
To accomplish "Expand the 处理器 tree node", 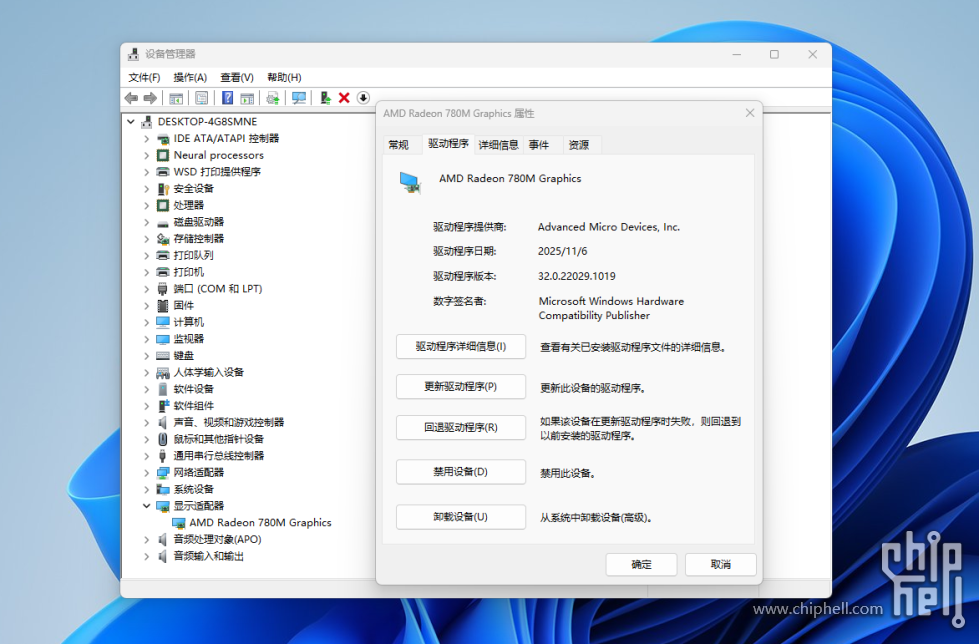I will coord(145,204).
